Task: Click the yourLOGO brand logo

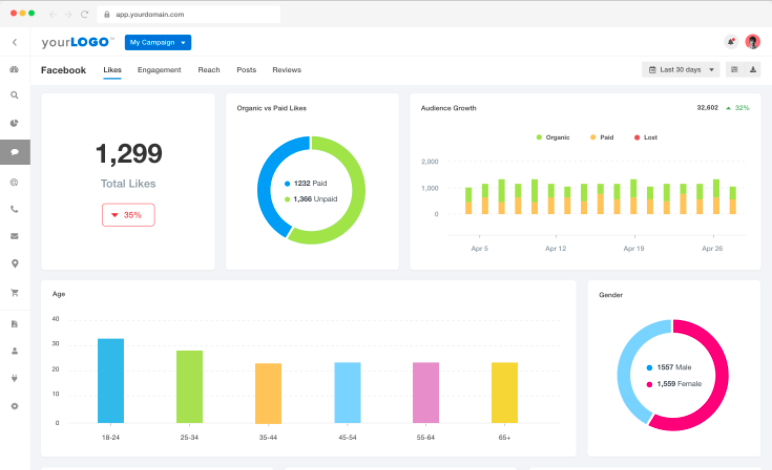Action: point(77,42)
